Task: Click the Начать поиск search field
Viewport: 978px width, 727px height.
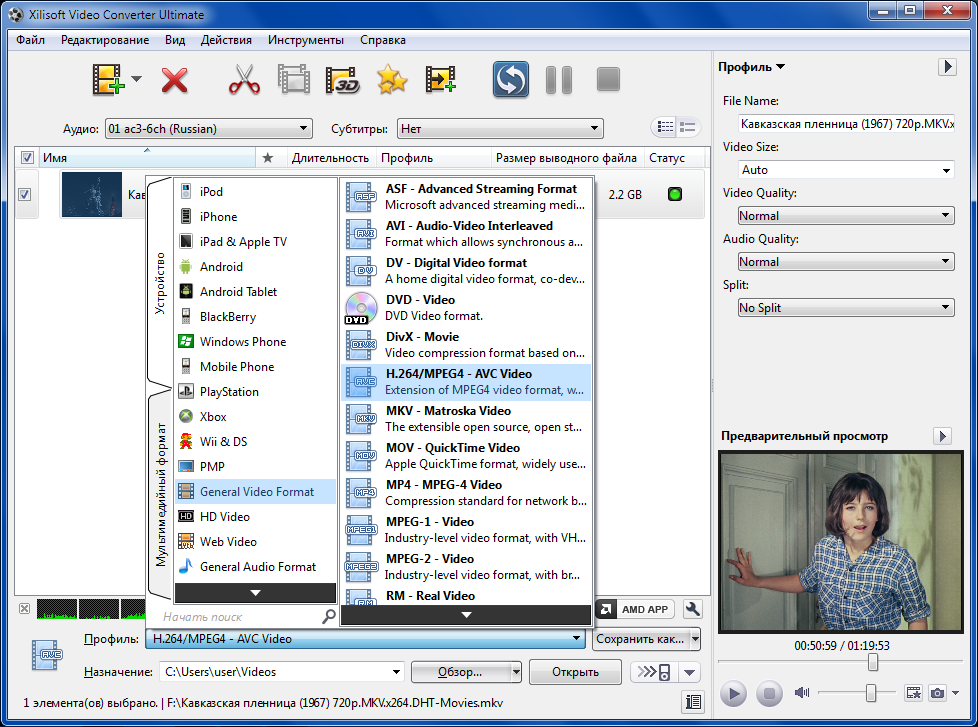Action: [241, 617]
